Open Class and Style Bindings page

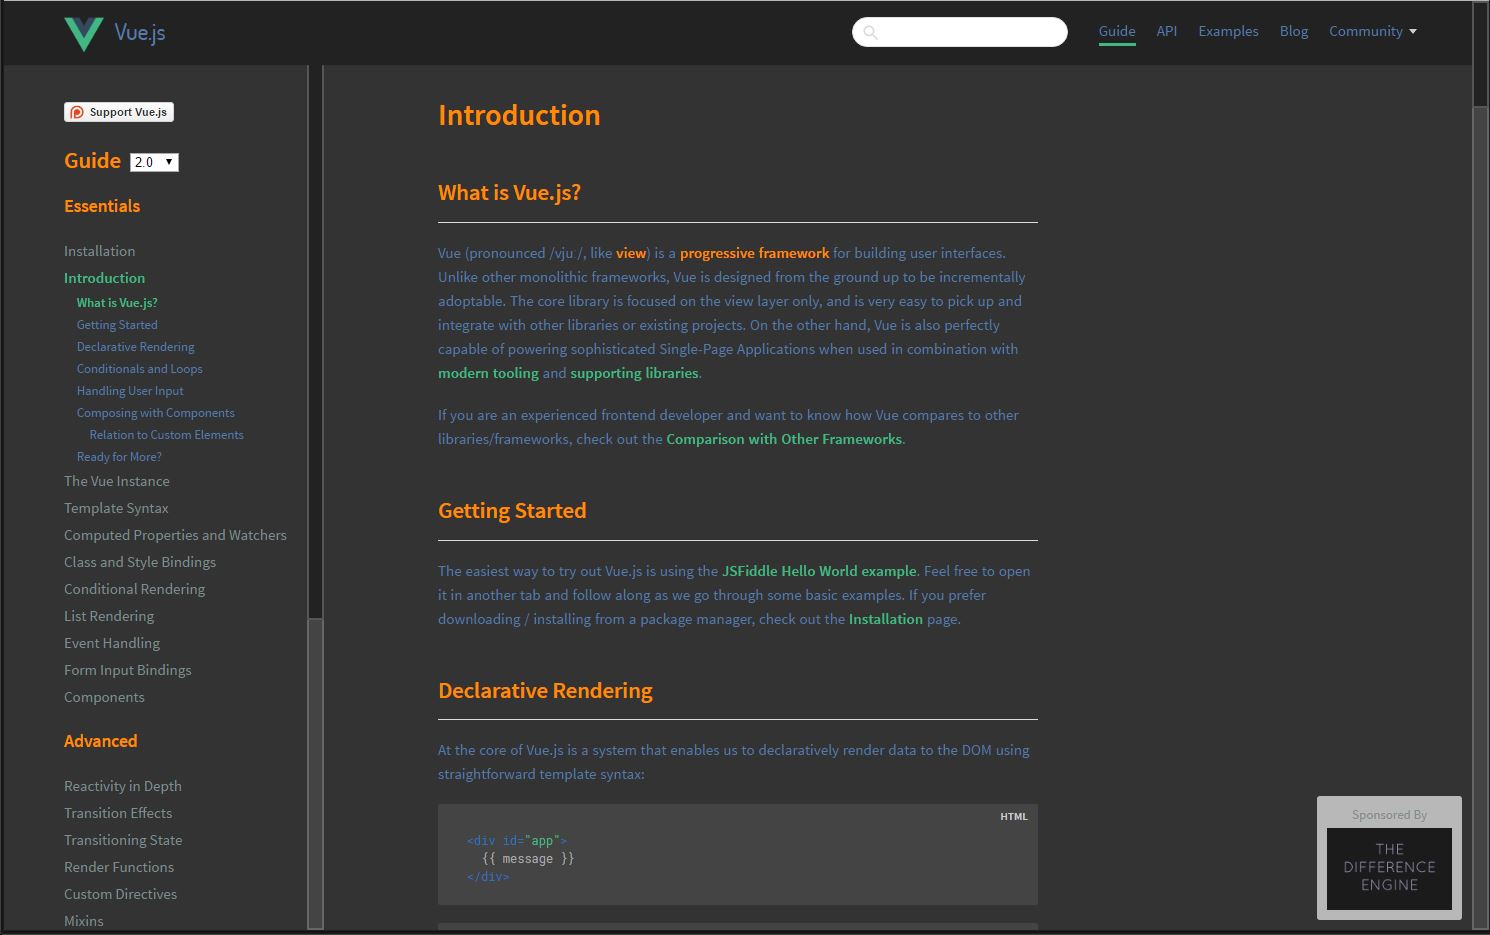pyautogui.click(x=140, y=562)
